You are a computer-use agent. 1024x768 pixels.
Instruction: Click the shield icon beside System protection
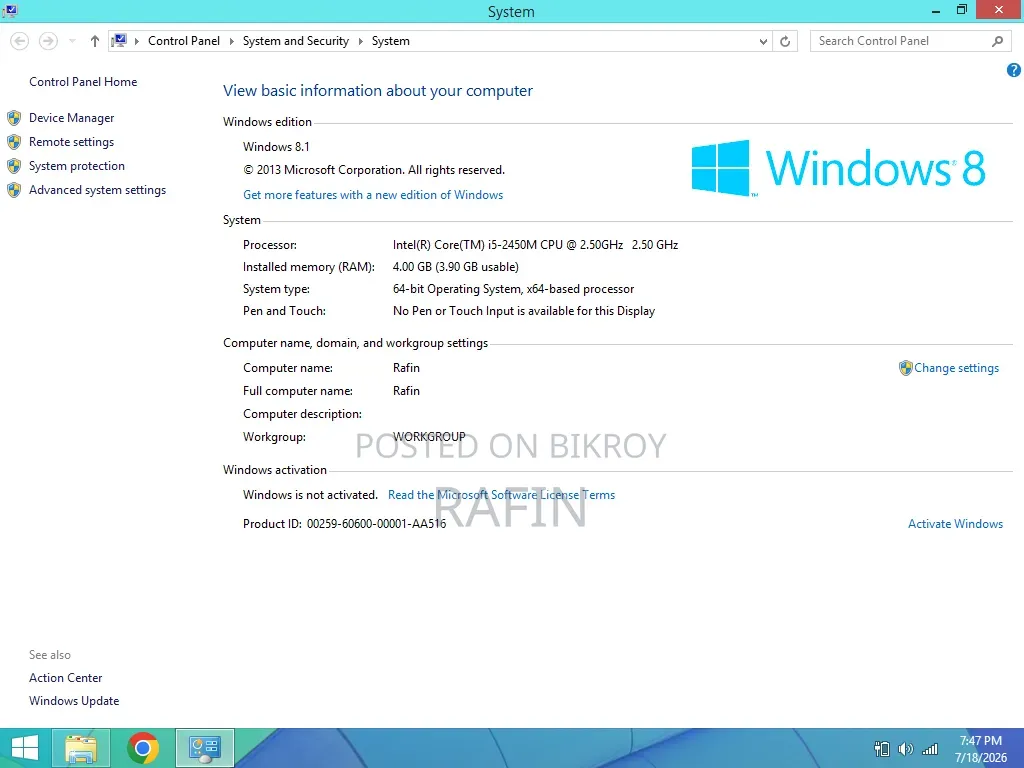tap(14, 166)
